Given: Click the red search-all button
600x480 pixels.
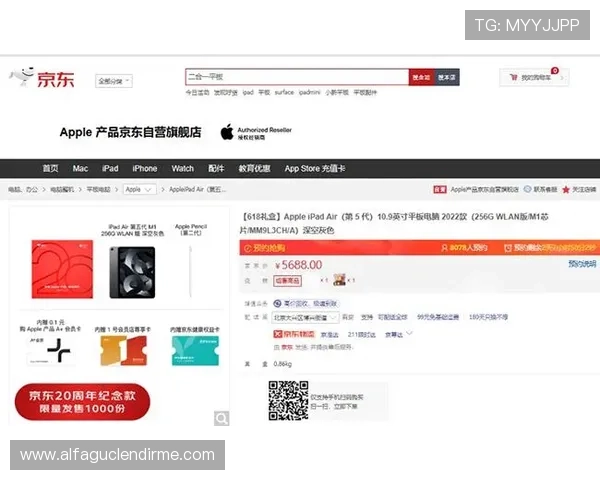Looking at the screenshot, I should [421, 77].
